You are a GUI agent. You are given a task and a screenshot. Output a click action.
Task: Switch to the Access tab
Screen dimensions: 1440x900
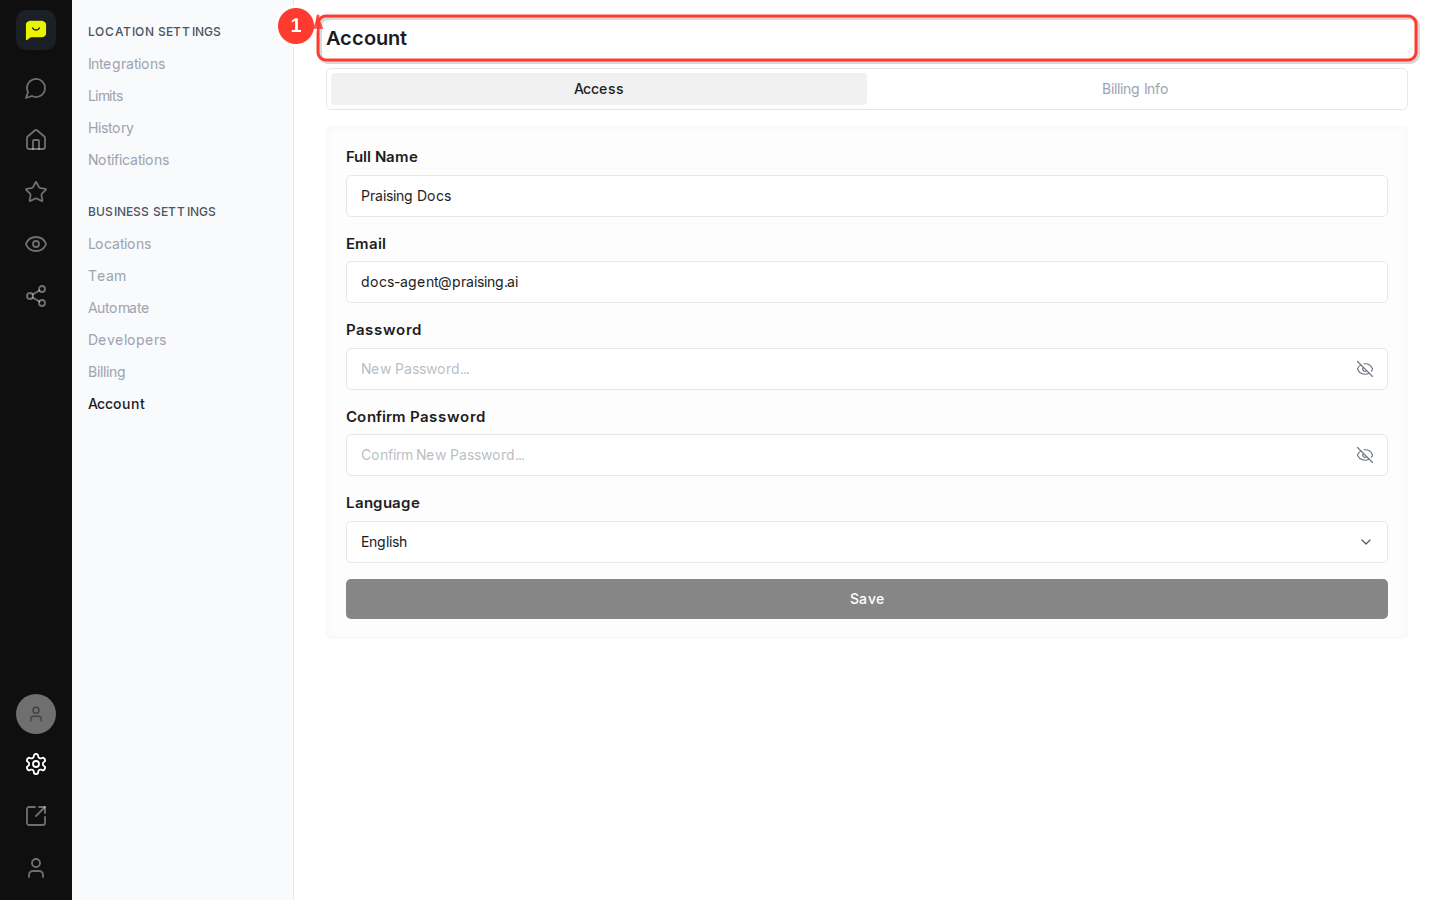(599, 89)
